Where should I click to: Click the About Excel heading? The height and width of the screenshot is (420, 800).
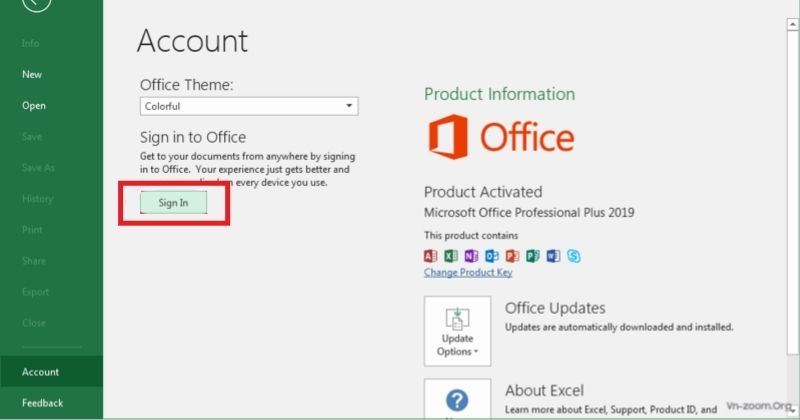544,390
